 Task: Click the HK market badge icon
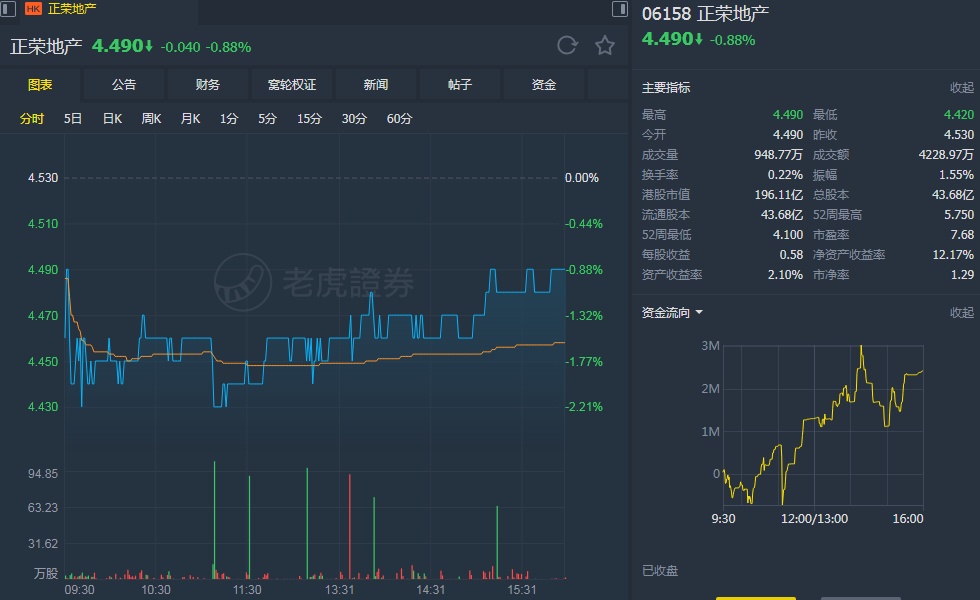tap(33, 8)
